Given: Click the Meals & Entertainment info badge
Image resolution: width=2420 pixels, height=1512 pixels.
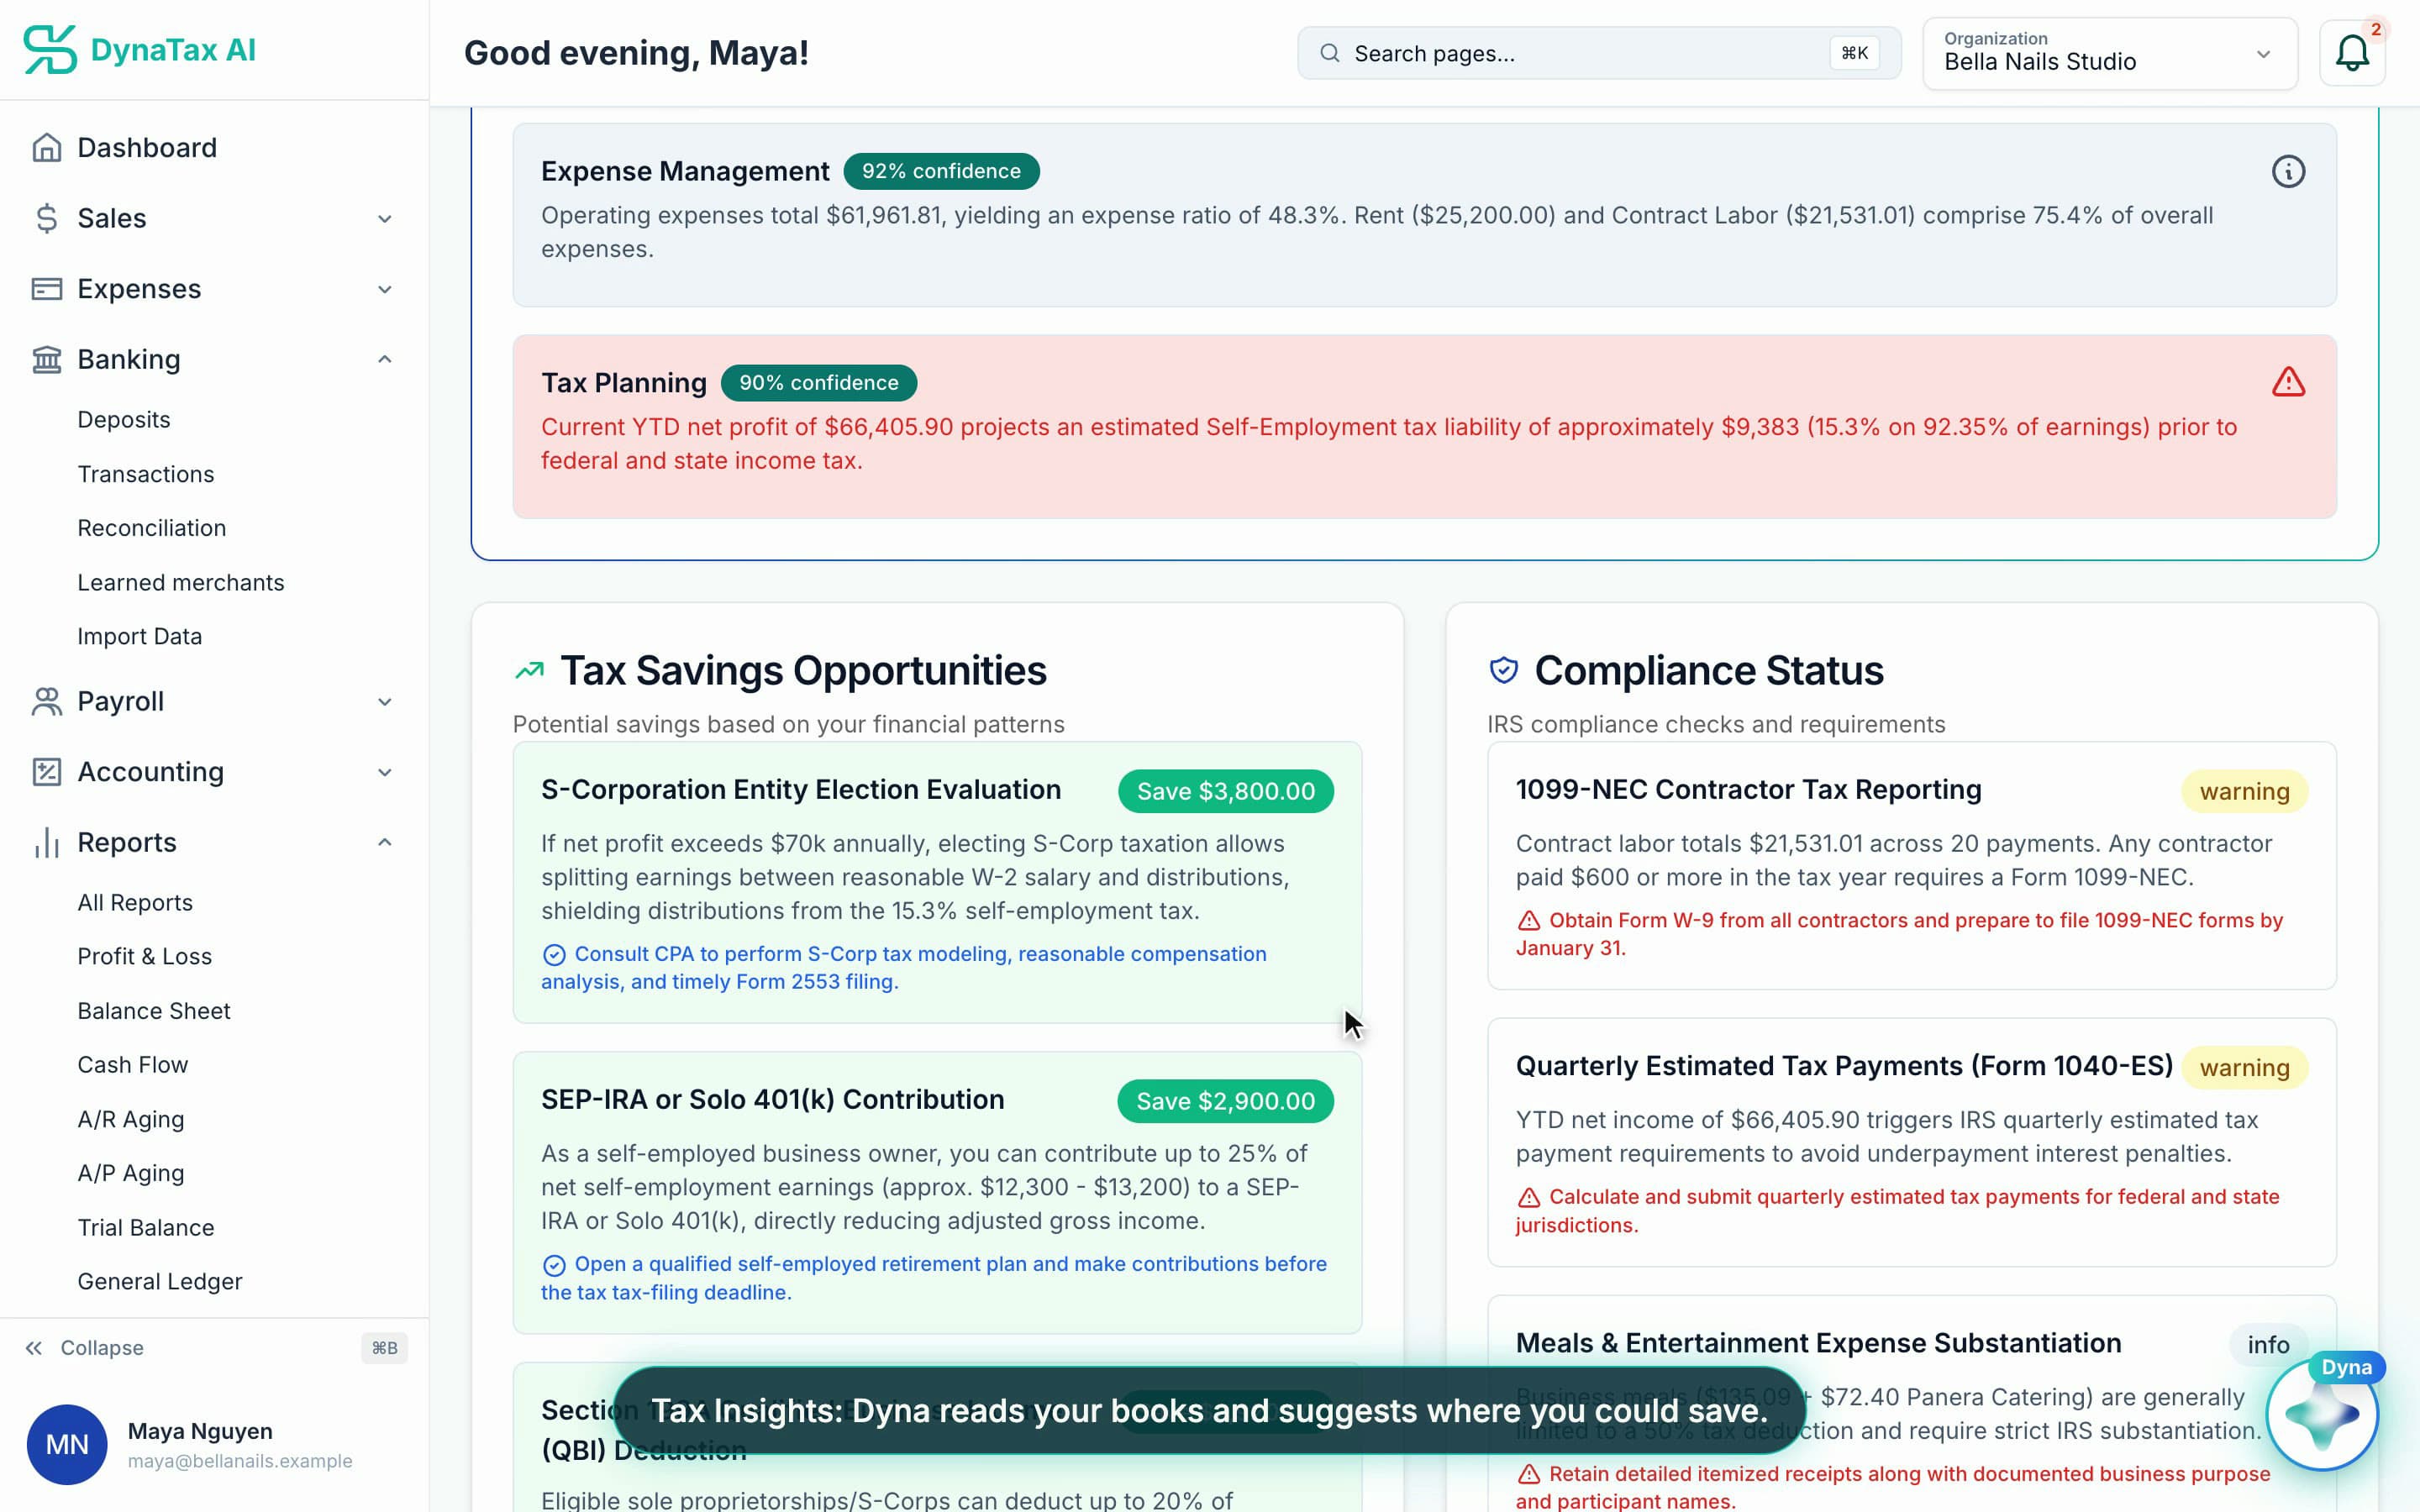Looking at the screenshot, I should pyautogui.click(x=2268, y=1344).
